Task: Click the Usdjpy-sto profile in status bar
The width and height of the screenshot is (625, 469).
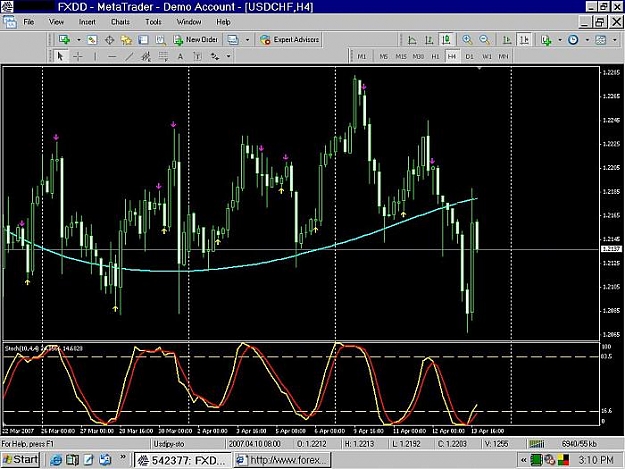Action: click(x=169, y=443)
